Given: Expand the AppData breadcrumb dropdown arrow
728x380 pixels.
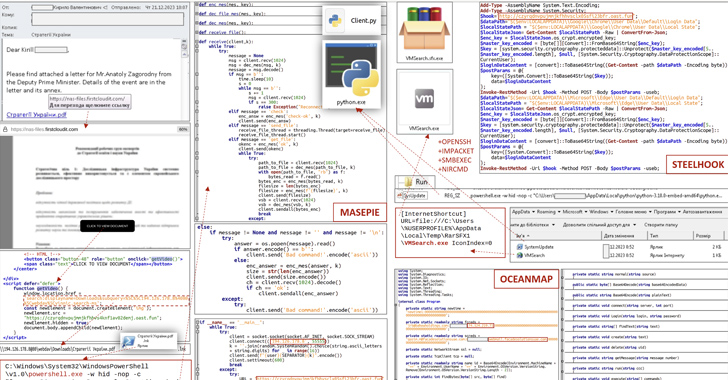Looking at the screenshot, I should (x=533, y=212).
